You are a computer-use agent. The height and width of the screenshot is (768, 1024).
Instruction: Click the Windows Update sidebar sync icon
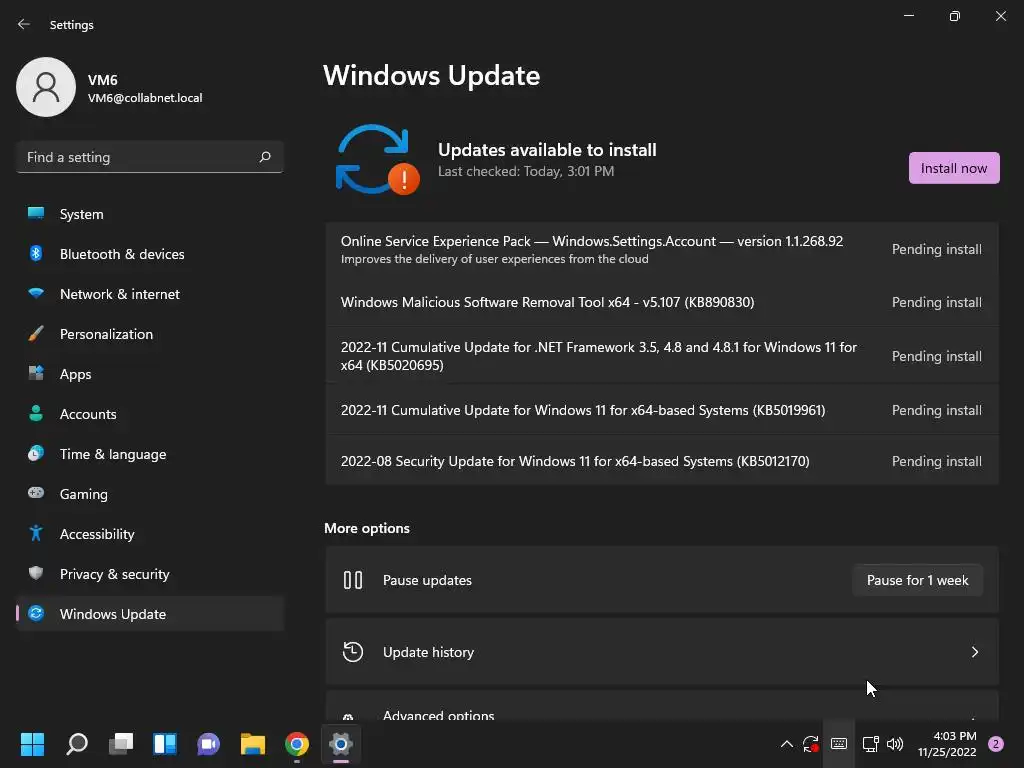(36, 613)
